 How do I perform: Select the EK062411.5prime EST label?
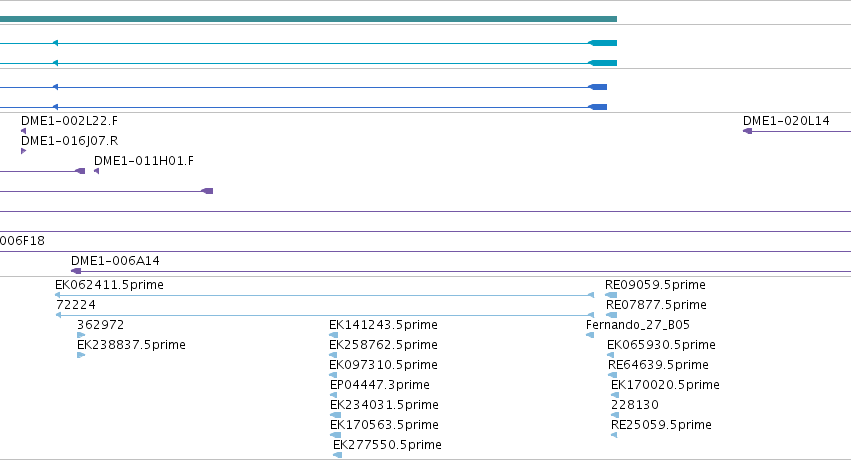[x=109, y=285]
